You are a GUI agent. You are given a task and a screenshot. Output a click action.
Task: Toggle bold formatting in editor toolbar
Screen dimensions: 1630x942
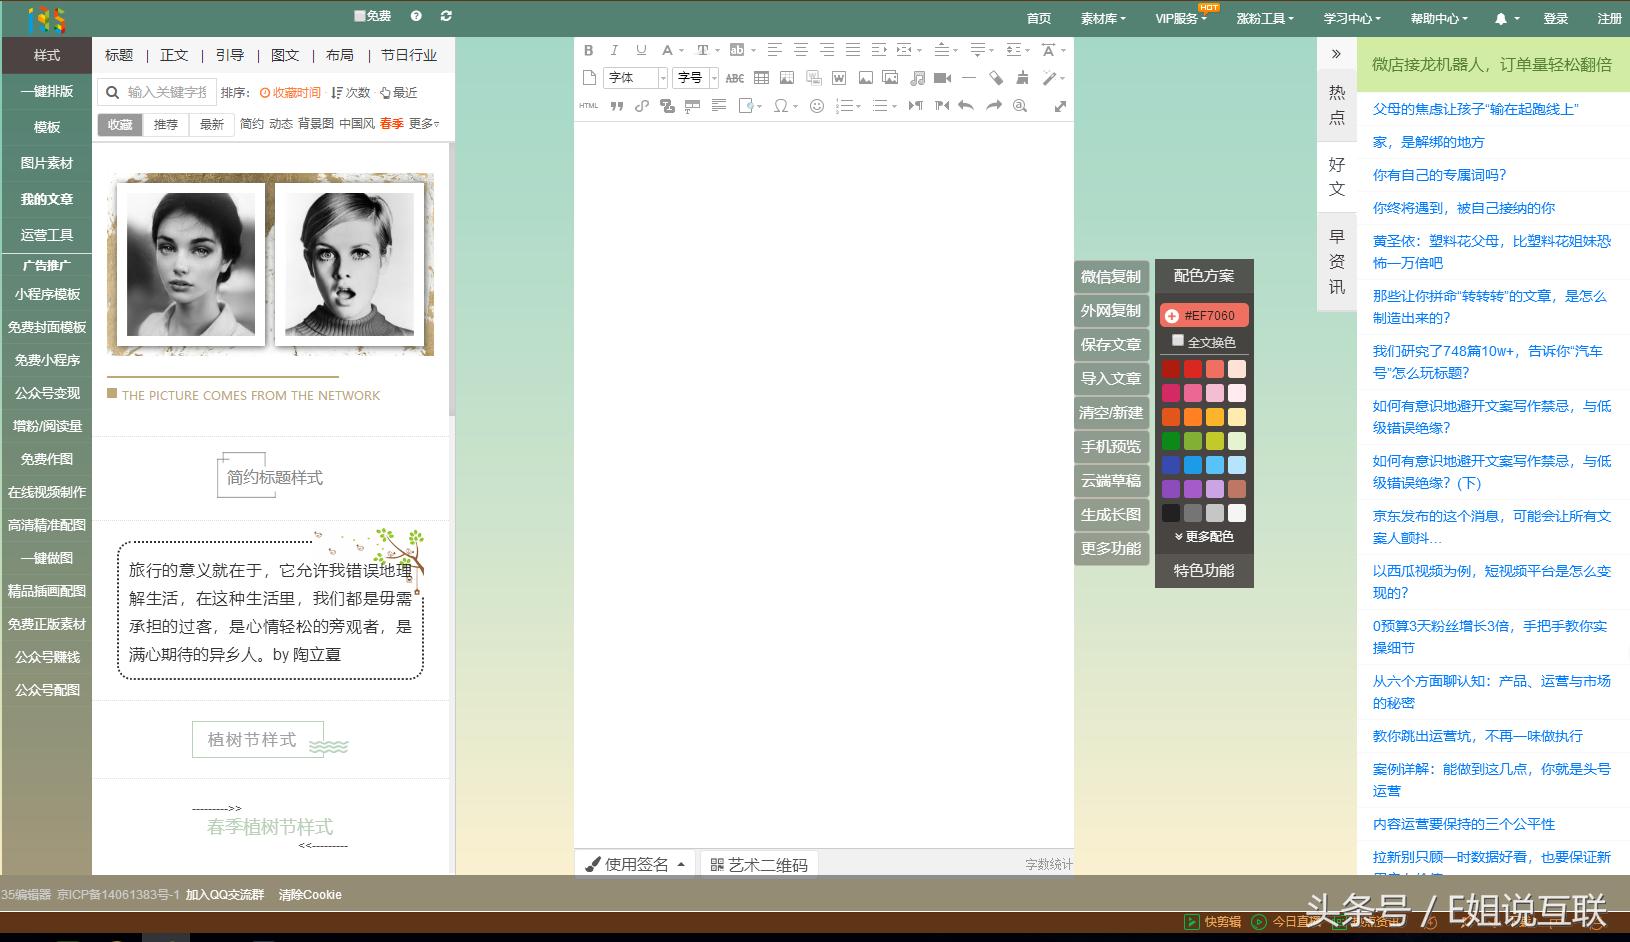point(588,50)
